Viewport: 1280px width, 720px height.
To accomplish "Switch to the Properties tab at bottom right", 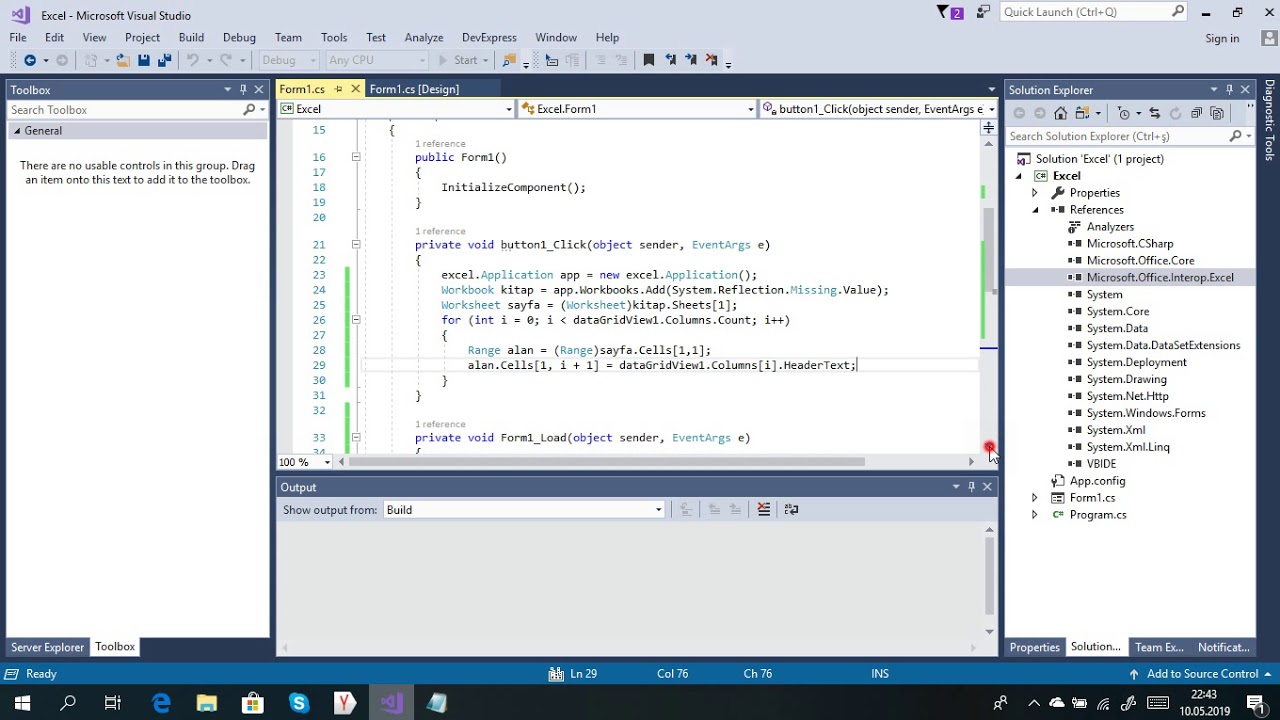I will pos(1034,647).
